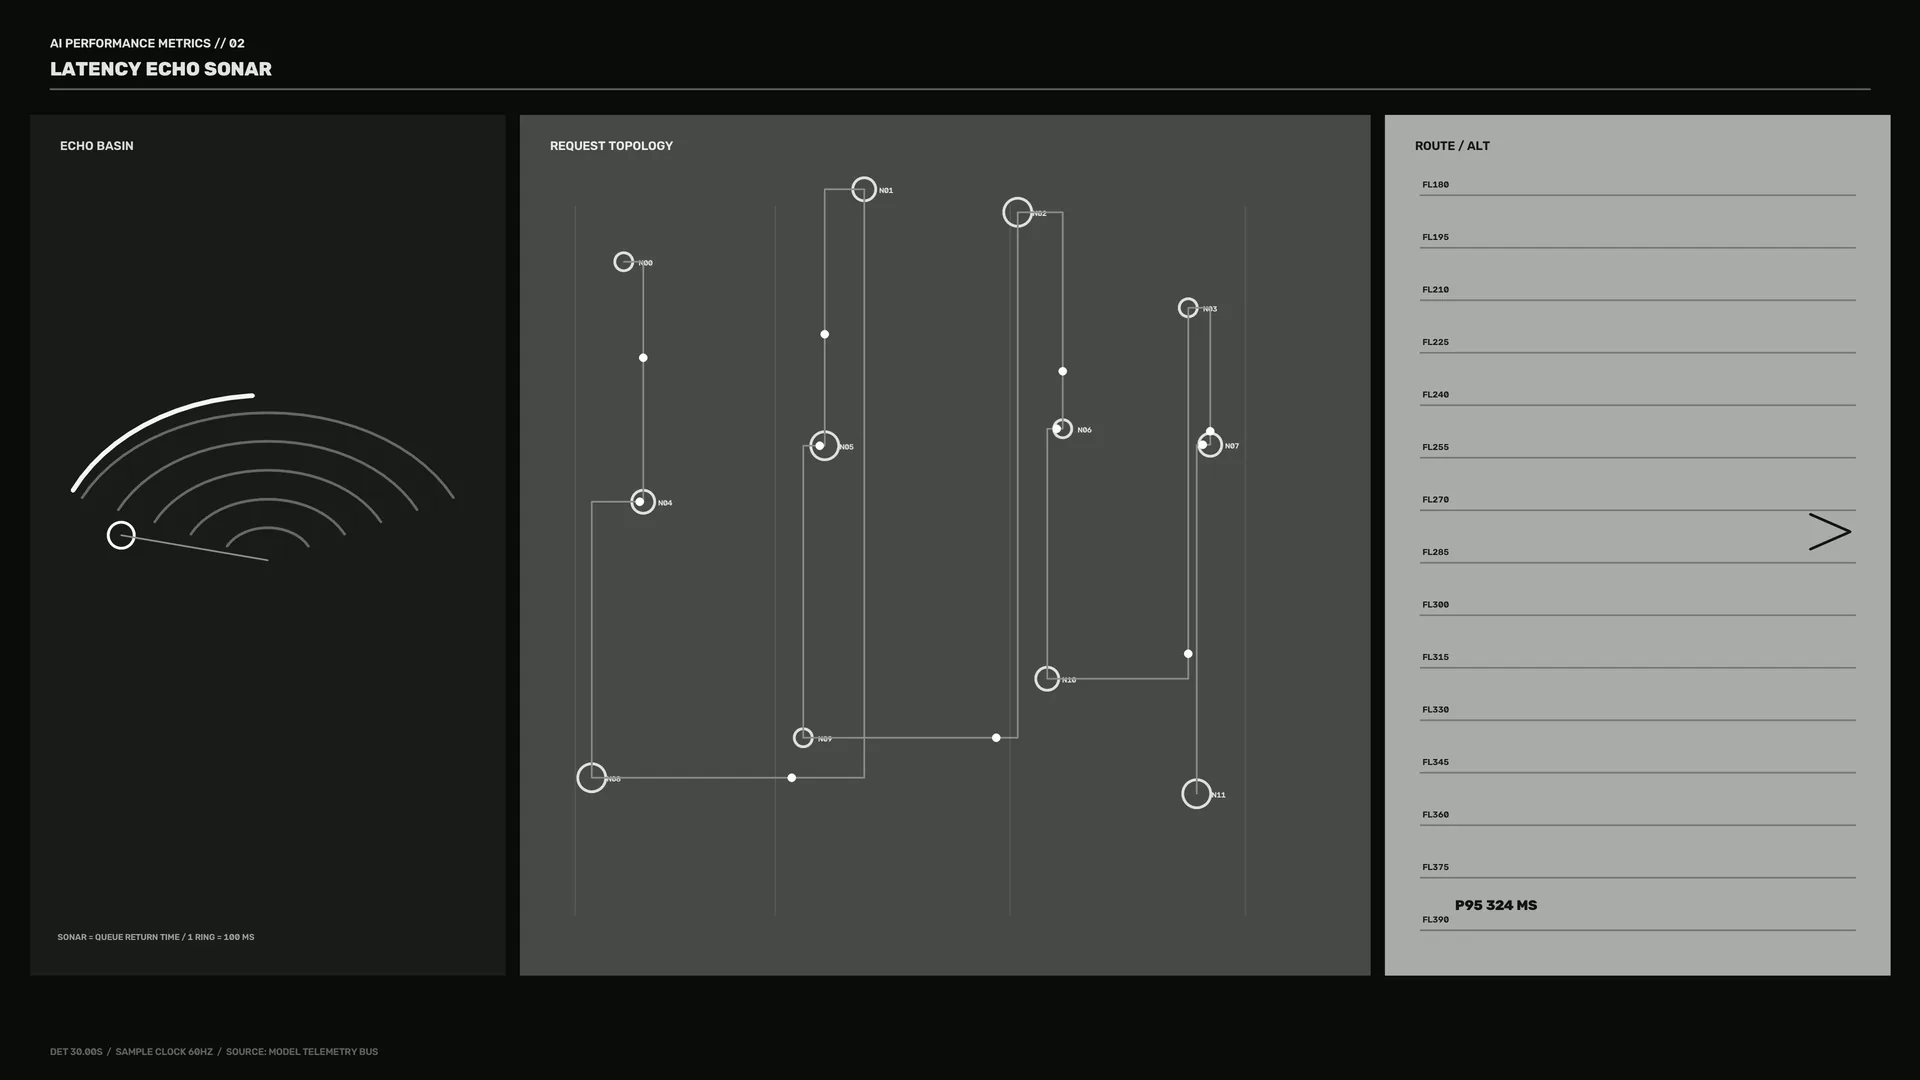Click the FL345 level label

(x=1435, y=762)
